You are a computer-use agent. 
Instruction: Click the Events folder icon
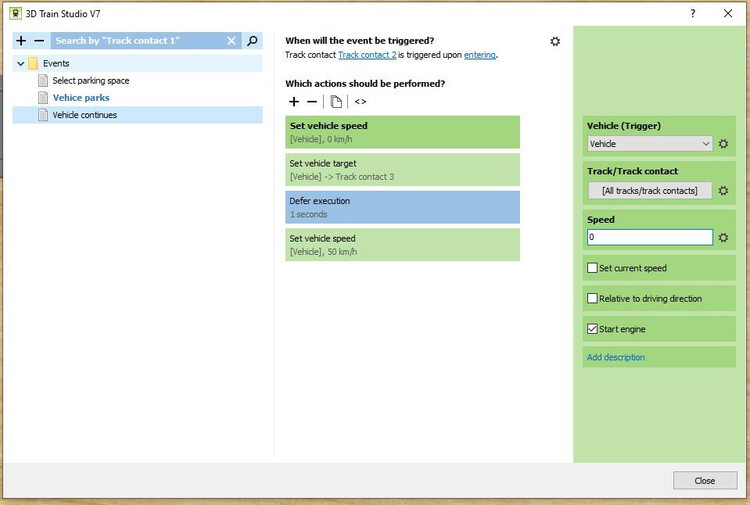pyautogui.click(x=33, y=63)
